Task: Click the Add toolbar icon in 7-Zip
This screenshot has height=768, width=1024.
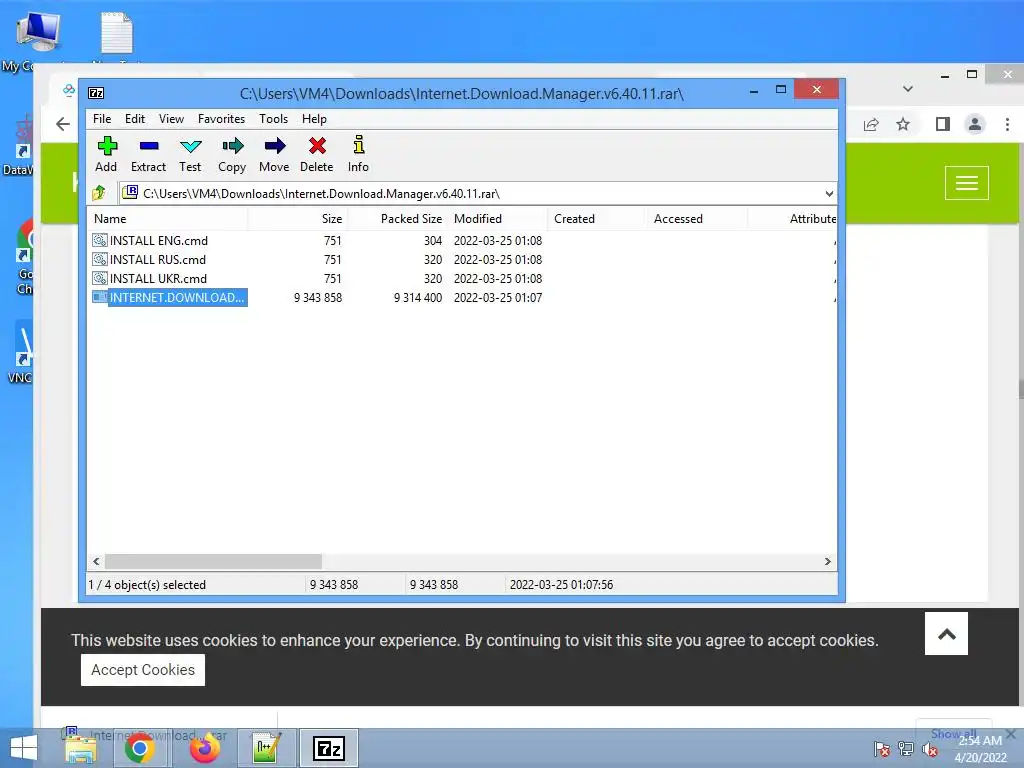Action: point(106,154)
